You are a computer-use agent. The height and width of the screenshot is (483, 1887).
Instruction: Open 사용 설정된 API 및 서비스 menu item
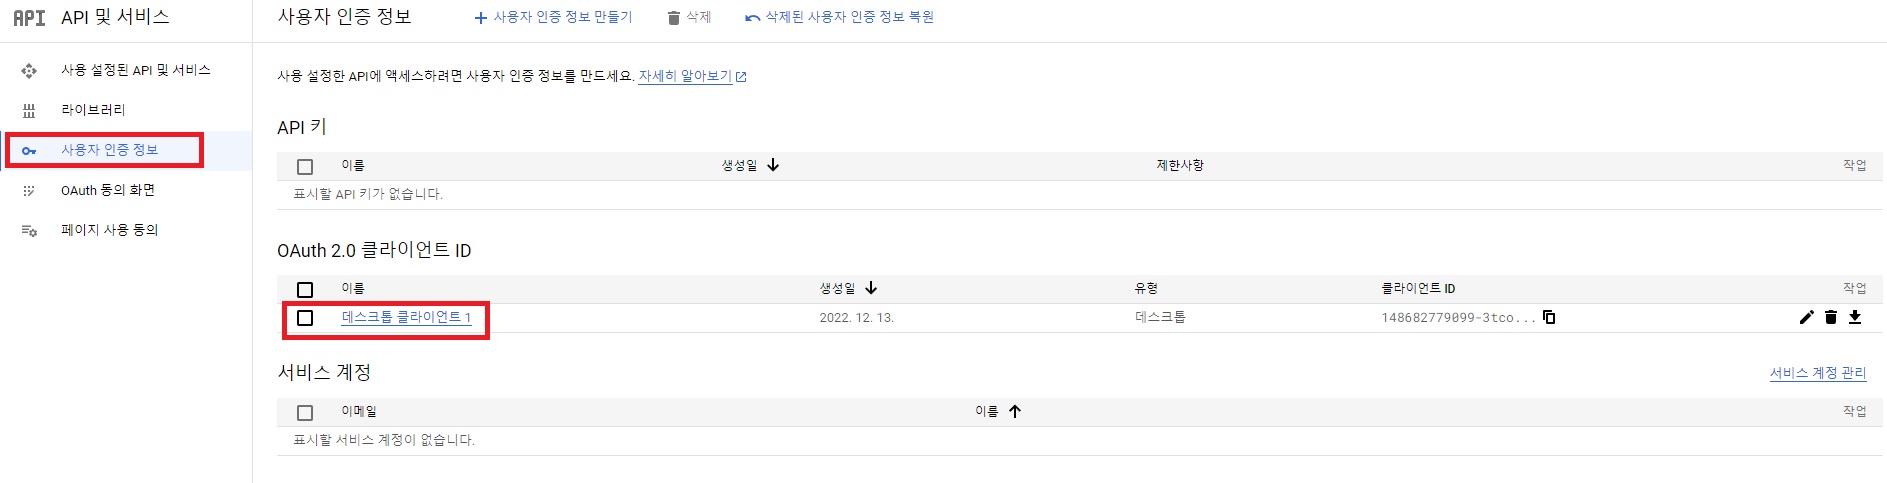tap(135, 70)
